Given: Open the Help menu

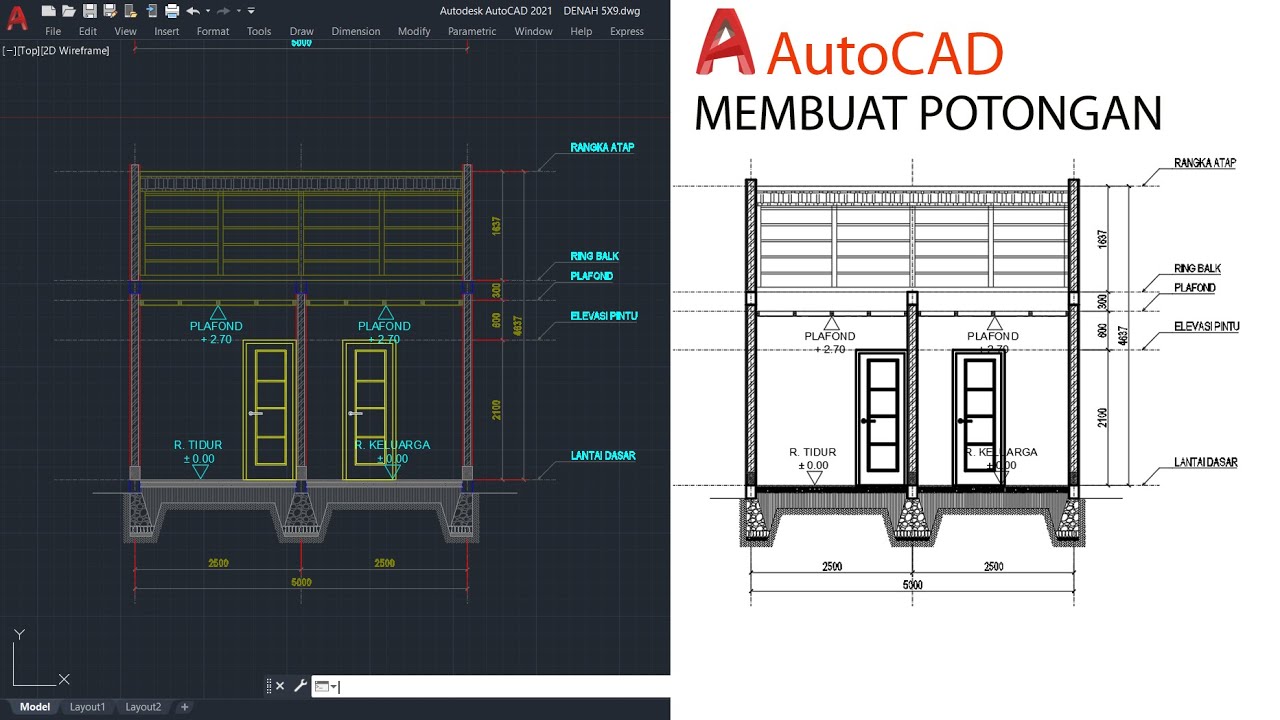Looking at the screenshot, I should click(x=581, y=31).
